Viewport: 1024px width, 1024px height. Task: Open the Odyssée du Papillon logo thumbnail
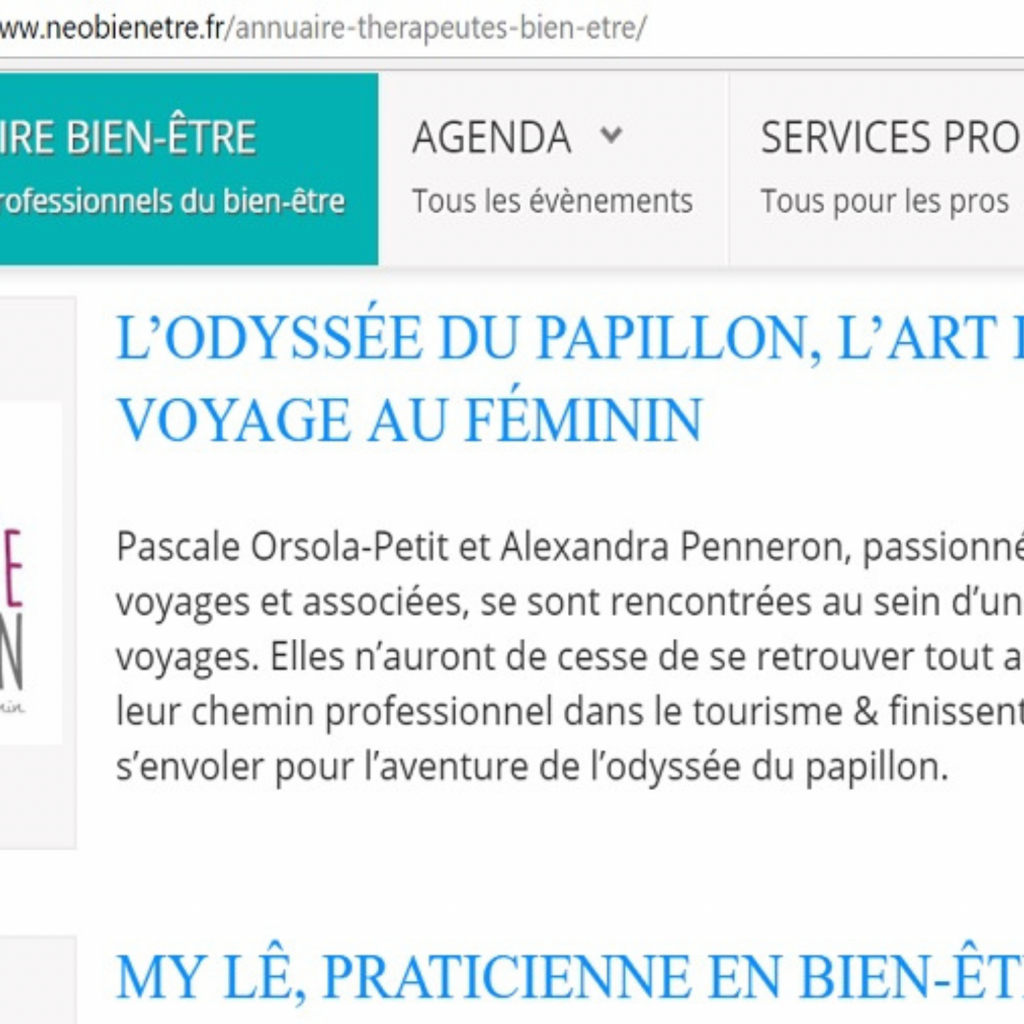pos(31,573)
